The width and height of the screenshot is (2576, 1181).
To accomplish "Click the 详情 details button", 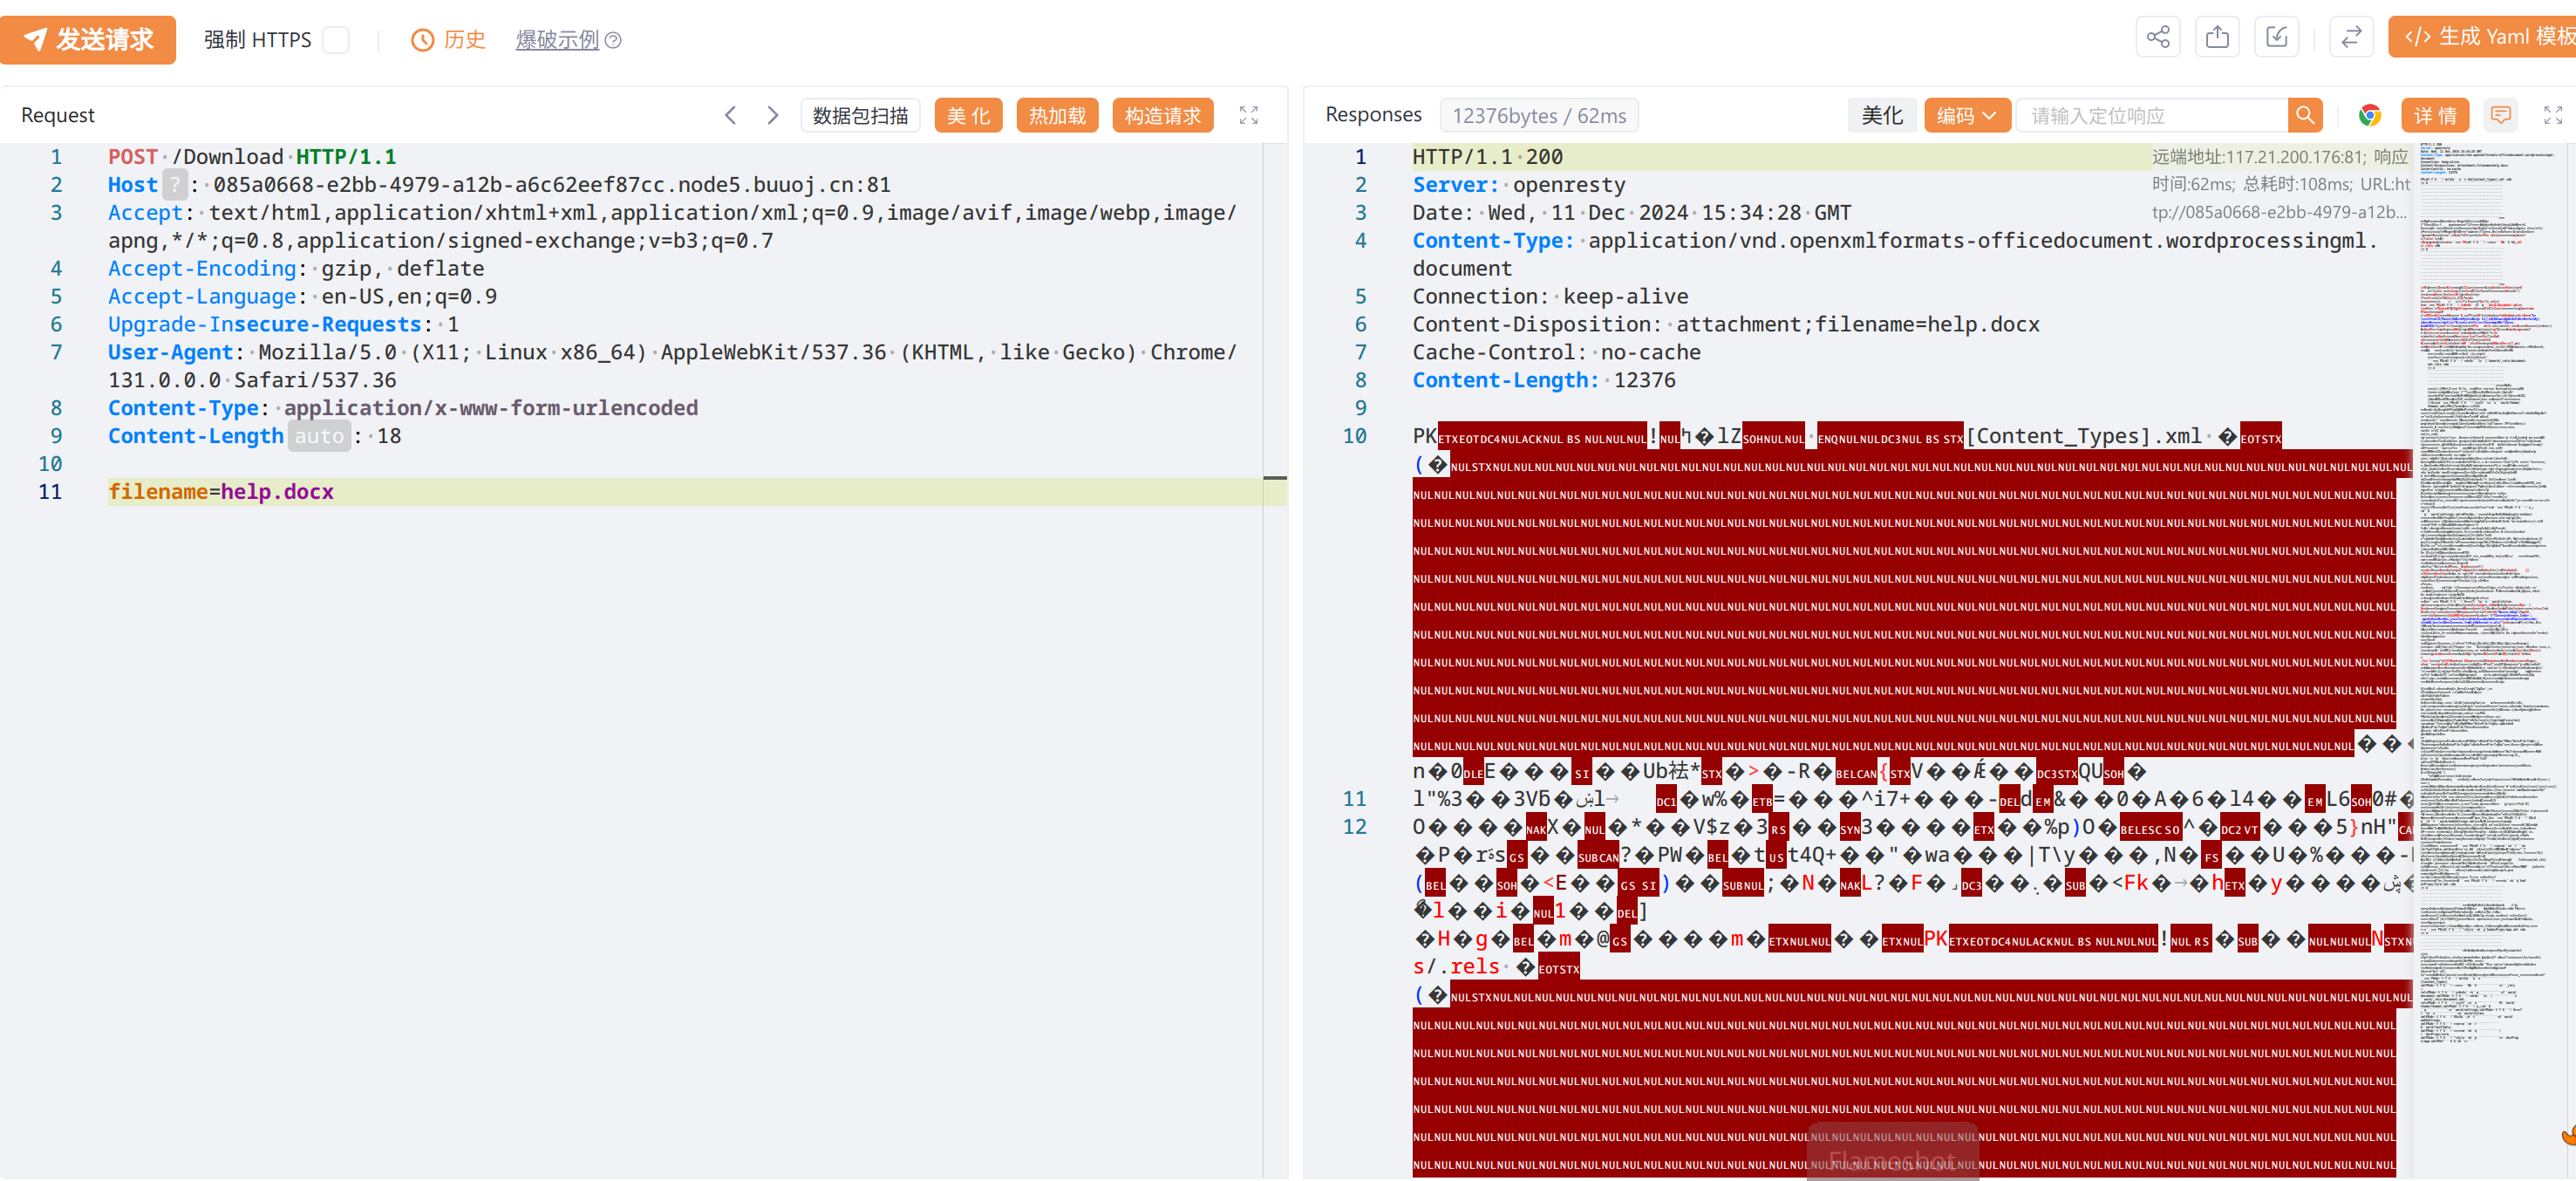I will 2435,115.
